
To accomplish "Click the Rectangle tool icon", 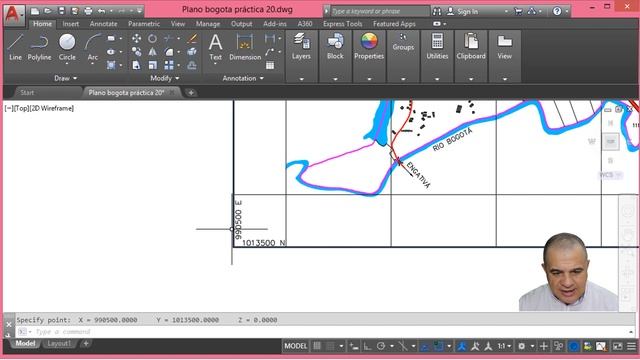I will point(111,39).
